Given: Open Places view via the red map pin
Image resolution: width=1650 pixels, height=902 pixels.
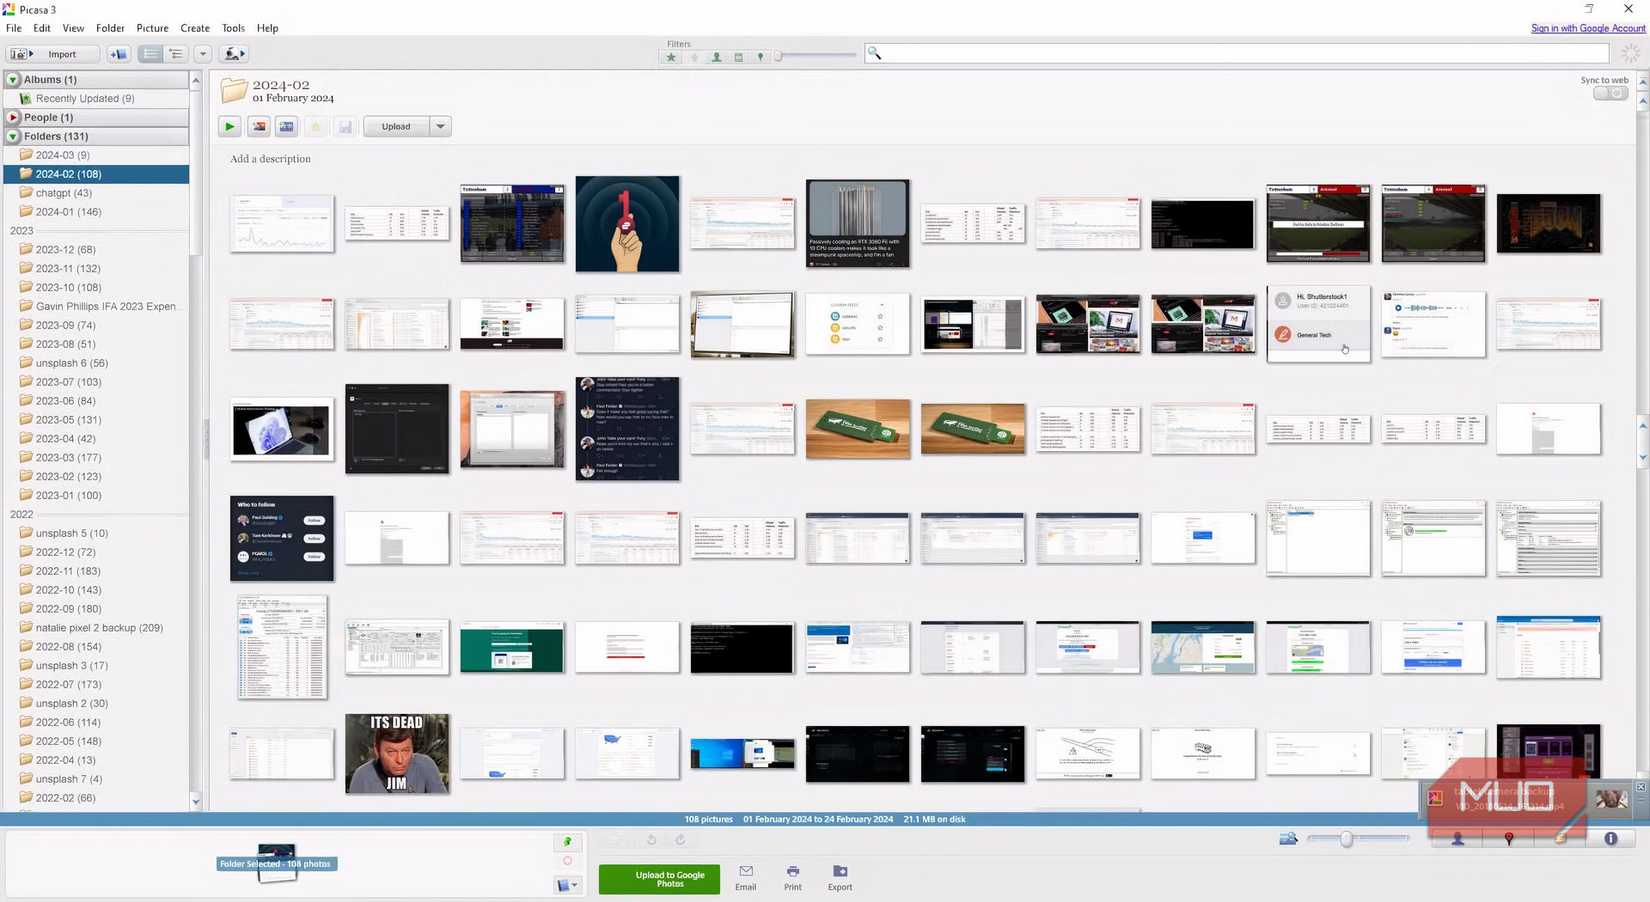Looking at the screenshot, I should [1509, 839].
